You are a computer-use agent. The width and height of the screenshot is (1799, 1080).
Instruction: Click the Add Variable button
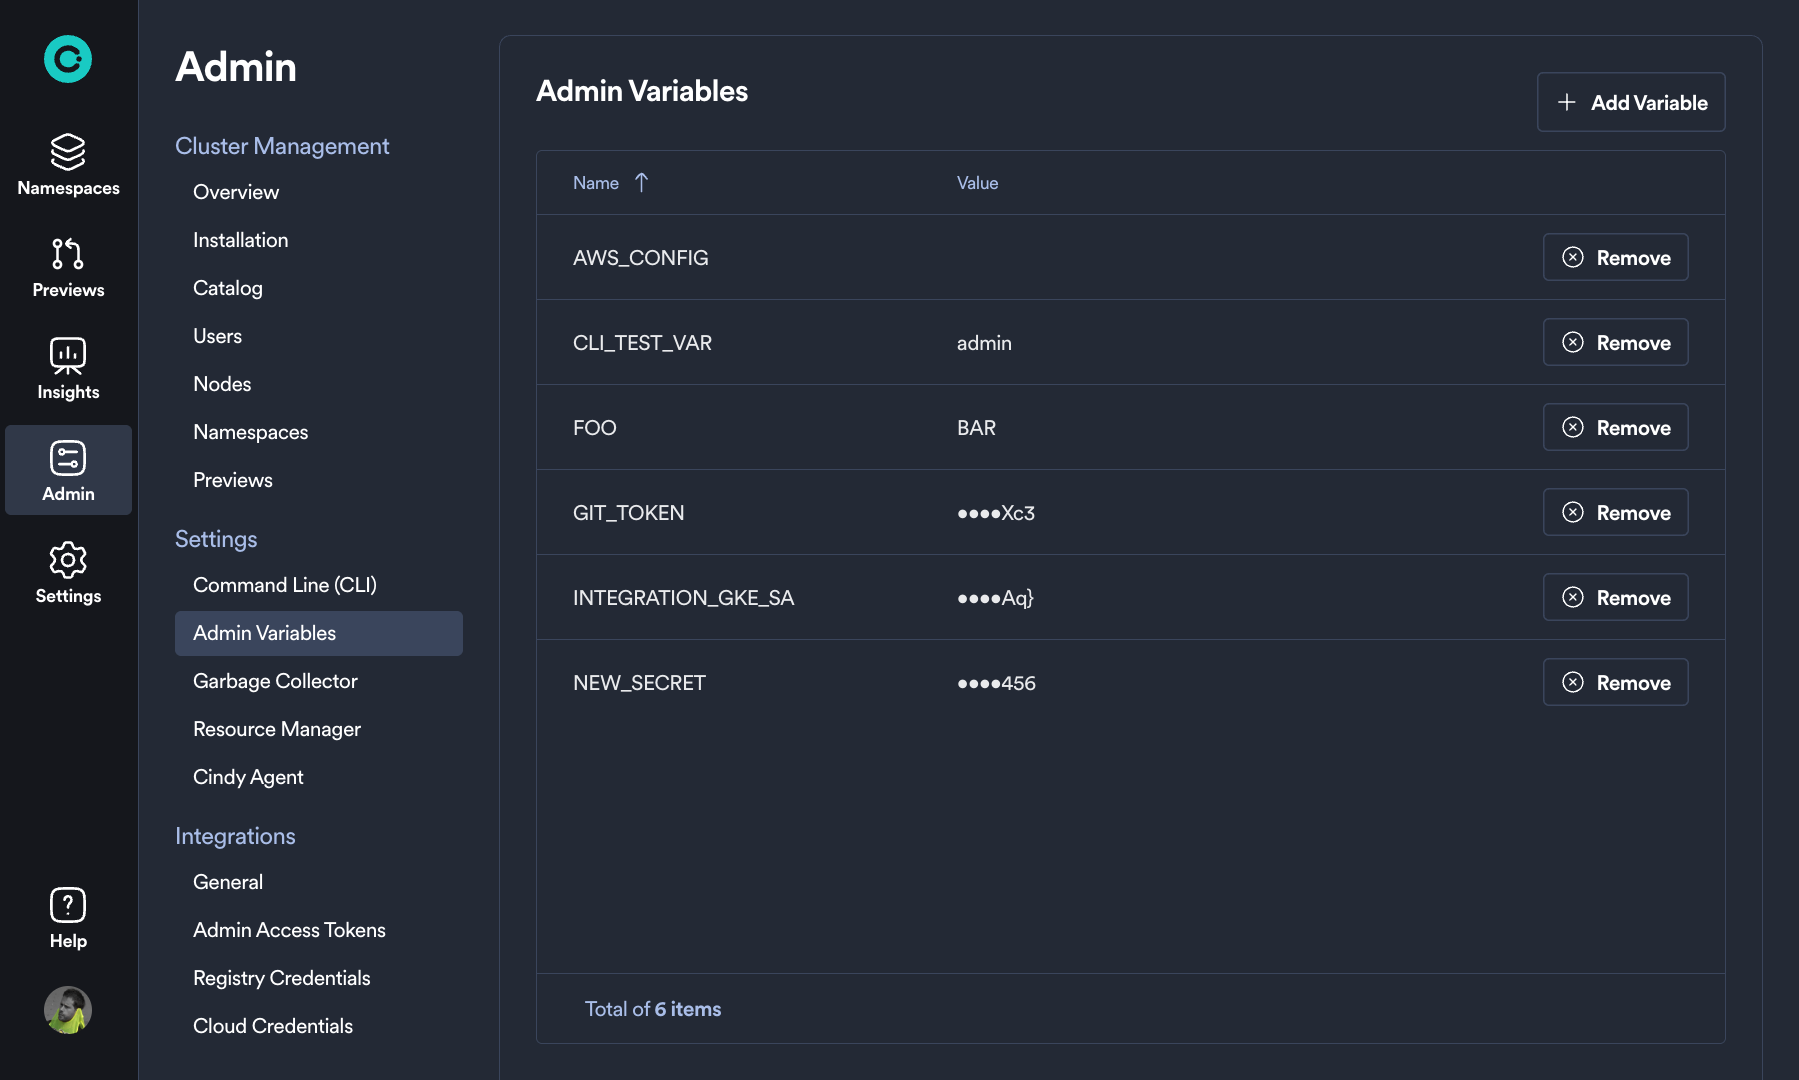click(1630, 102)
